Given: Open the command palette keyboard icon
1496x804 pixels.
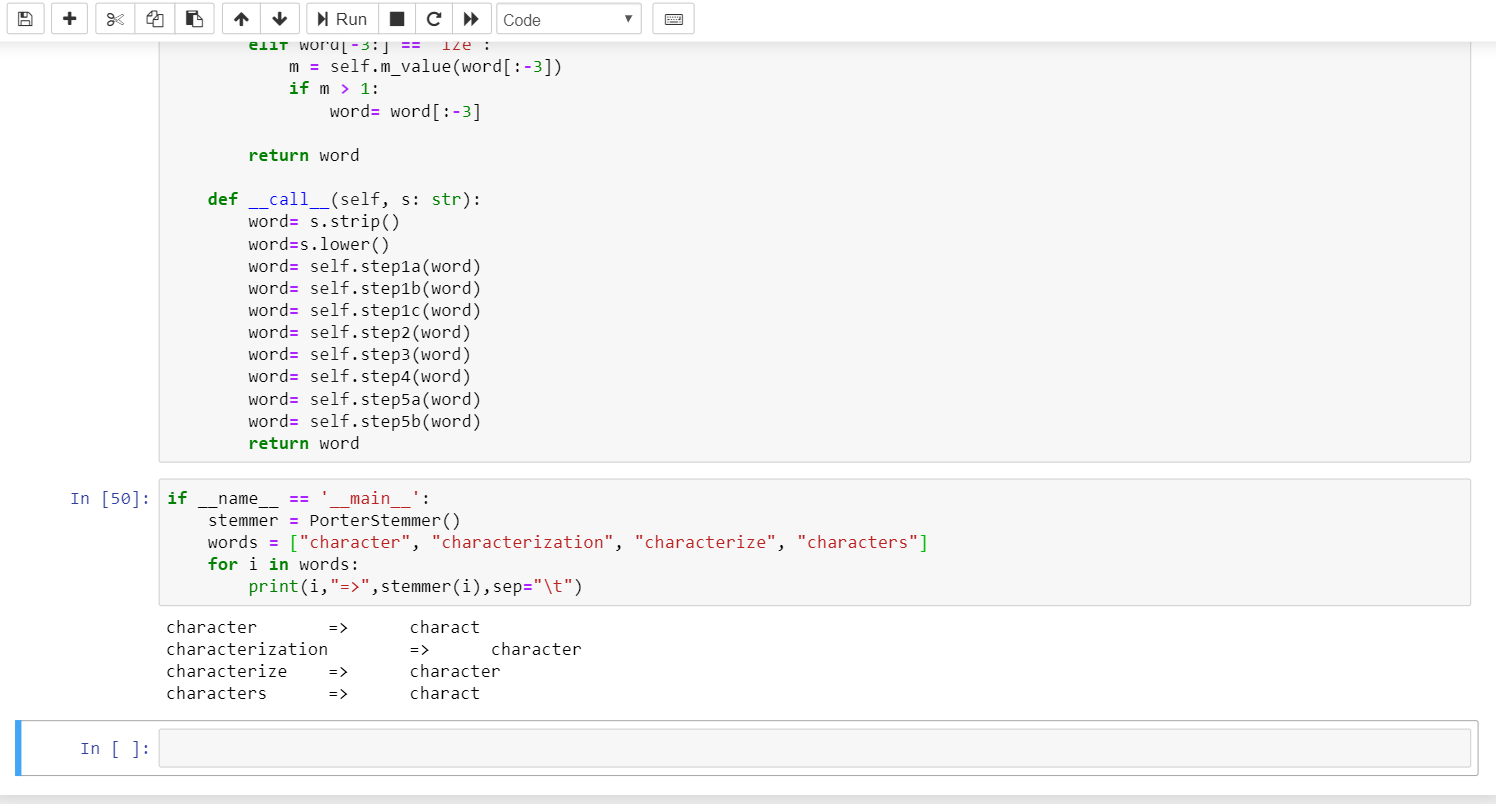Looking at the screenshot, I should click(673, 19).
